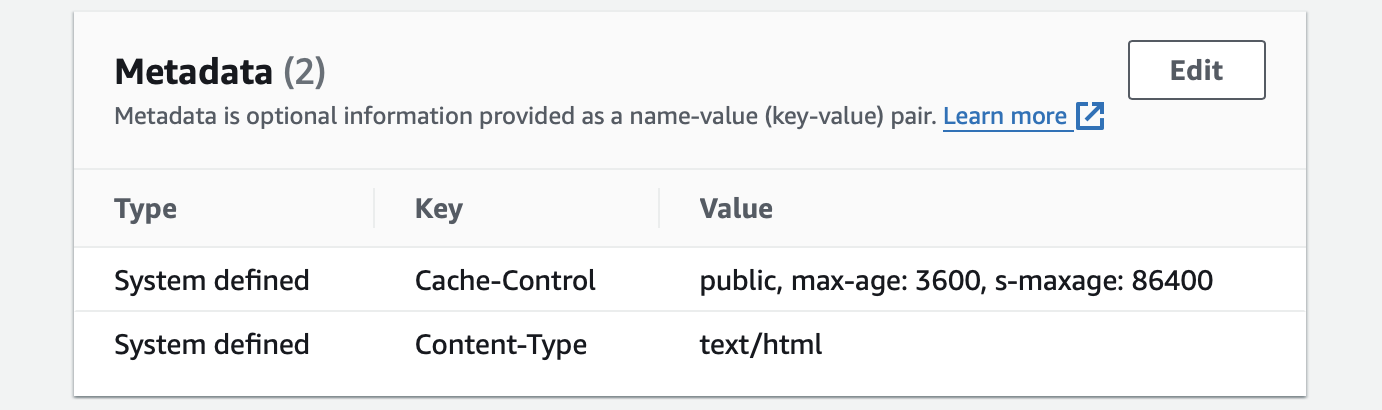
Task: Sort by the Type column header
Action: click(x=146, y=209)
